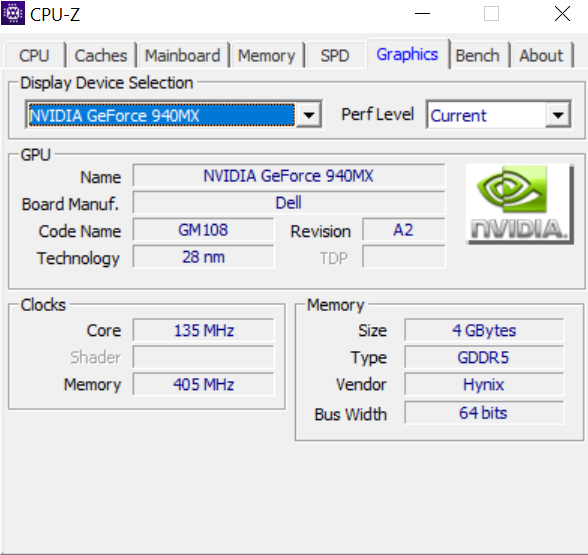
Task: Click the CPU-Z app icon in title bar
Action: click(13, 13)
